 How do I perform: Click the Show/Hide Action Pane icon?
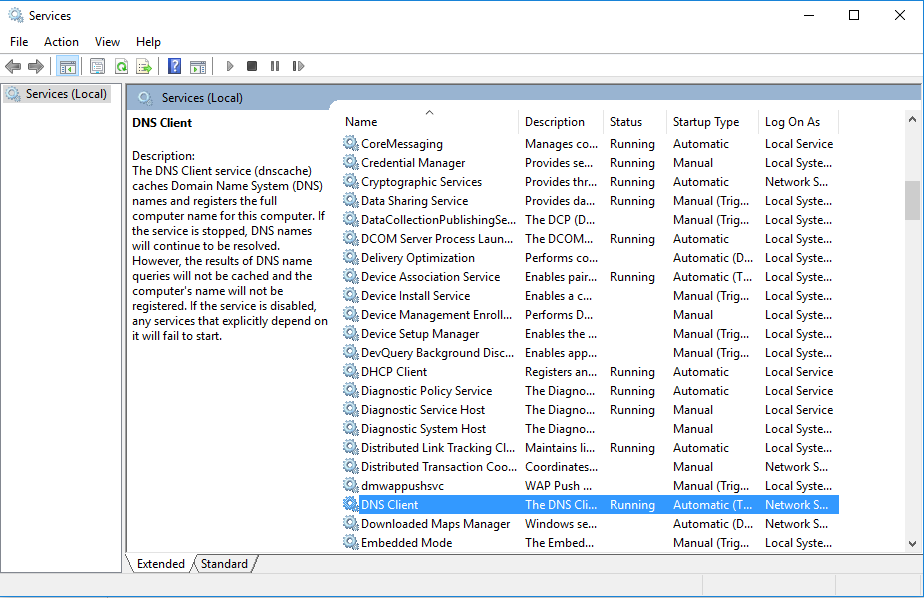[x=198, y=67]
